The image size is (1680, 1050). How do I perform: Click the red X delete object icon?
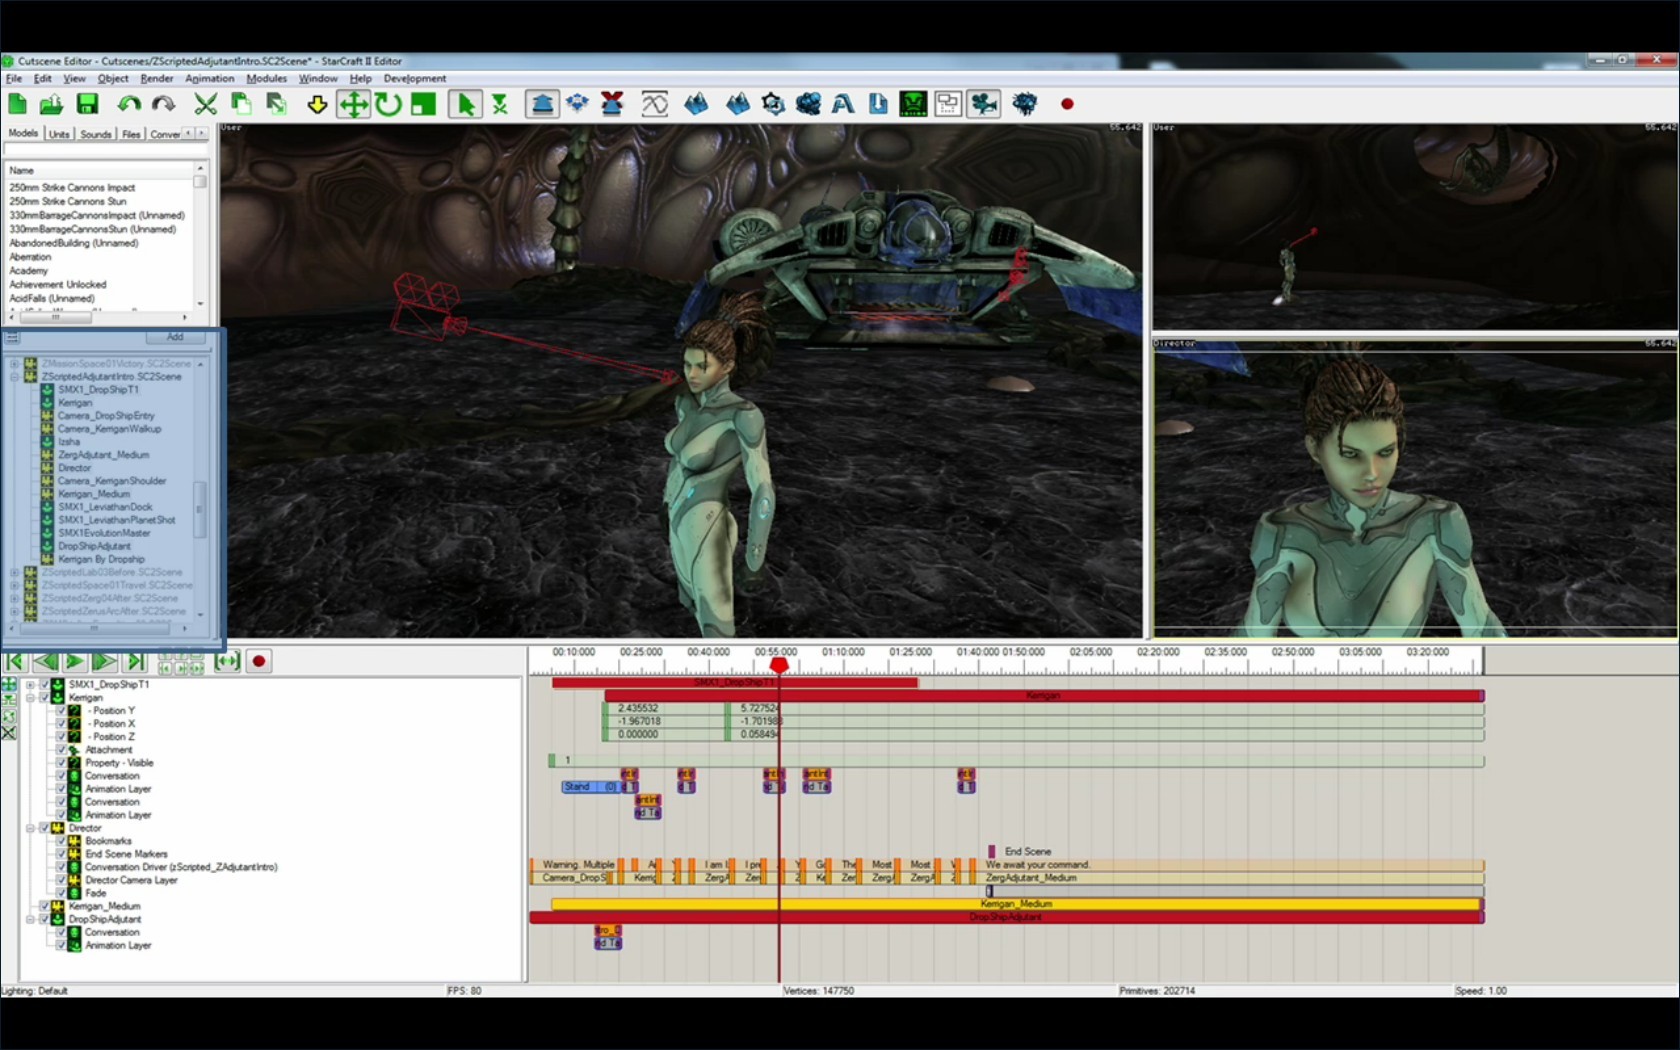pos(612,104)
